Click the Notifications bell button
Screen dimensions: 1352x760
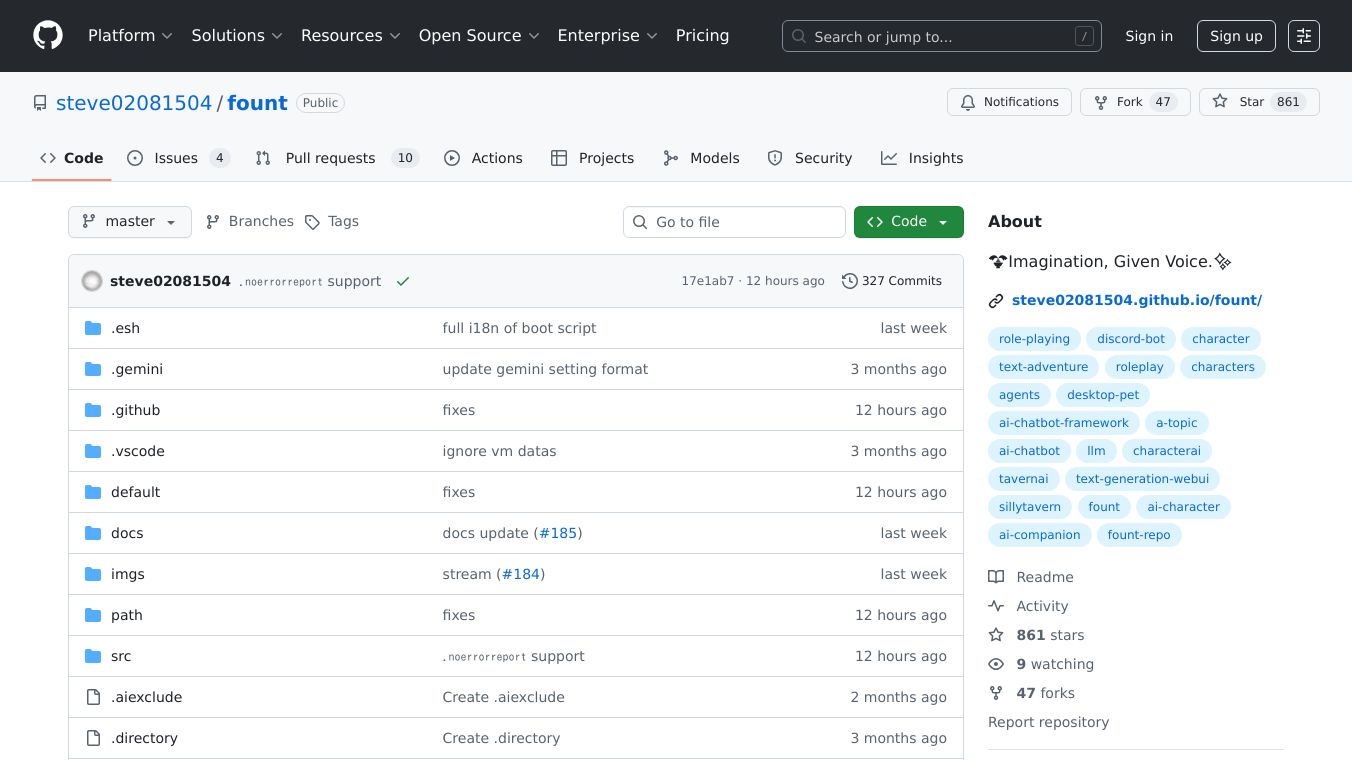pos(1009,102)
